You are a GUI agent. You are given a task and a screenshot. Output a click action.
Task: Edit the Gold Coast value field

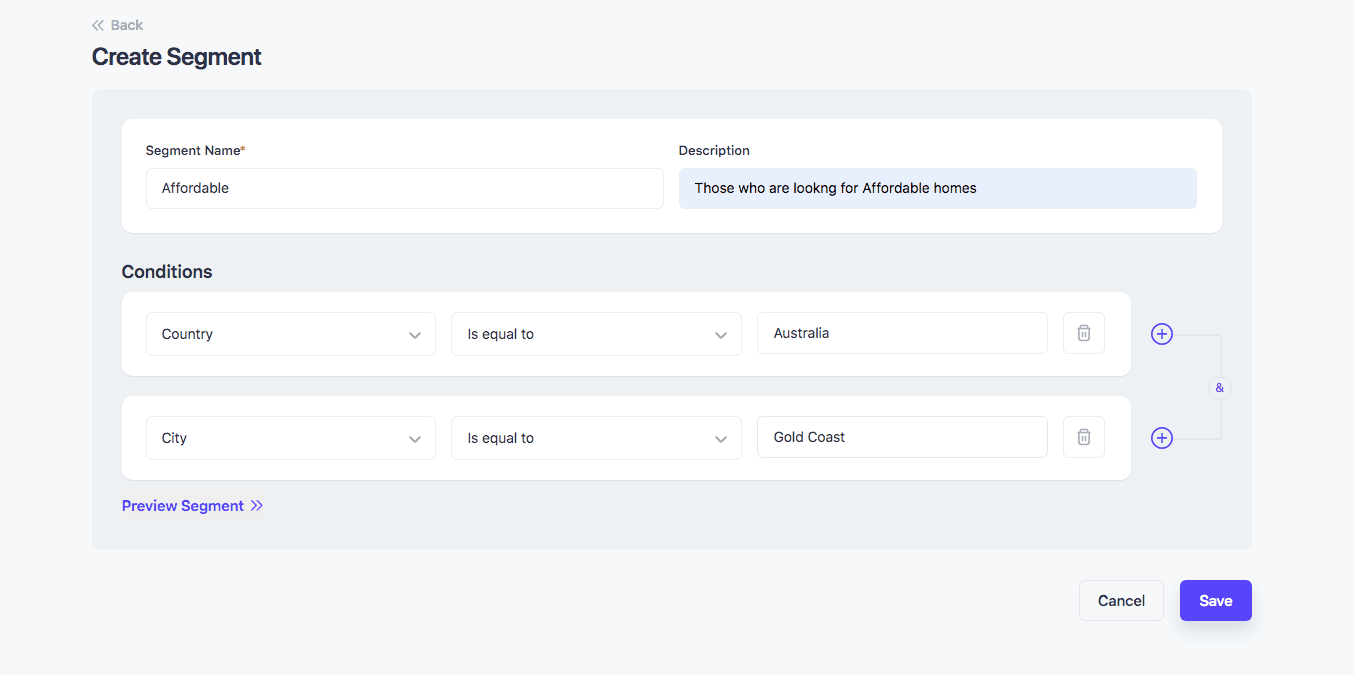[901, 437]
